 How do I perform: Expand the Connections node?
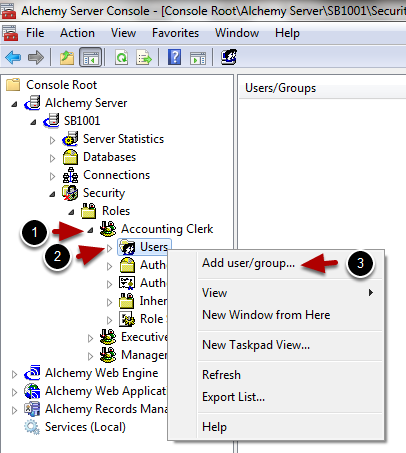pos(52,176)
